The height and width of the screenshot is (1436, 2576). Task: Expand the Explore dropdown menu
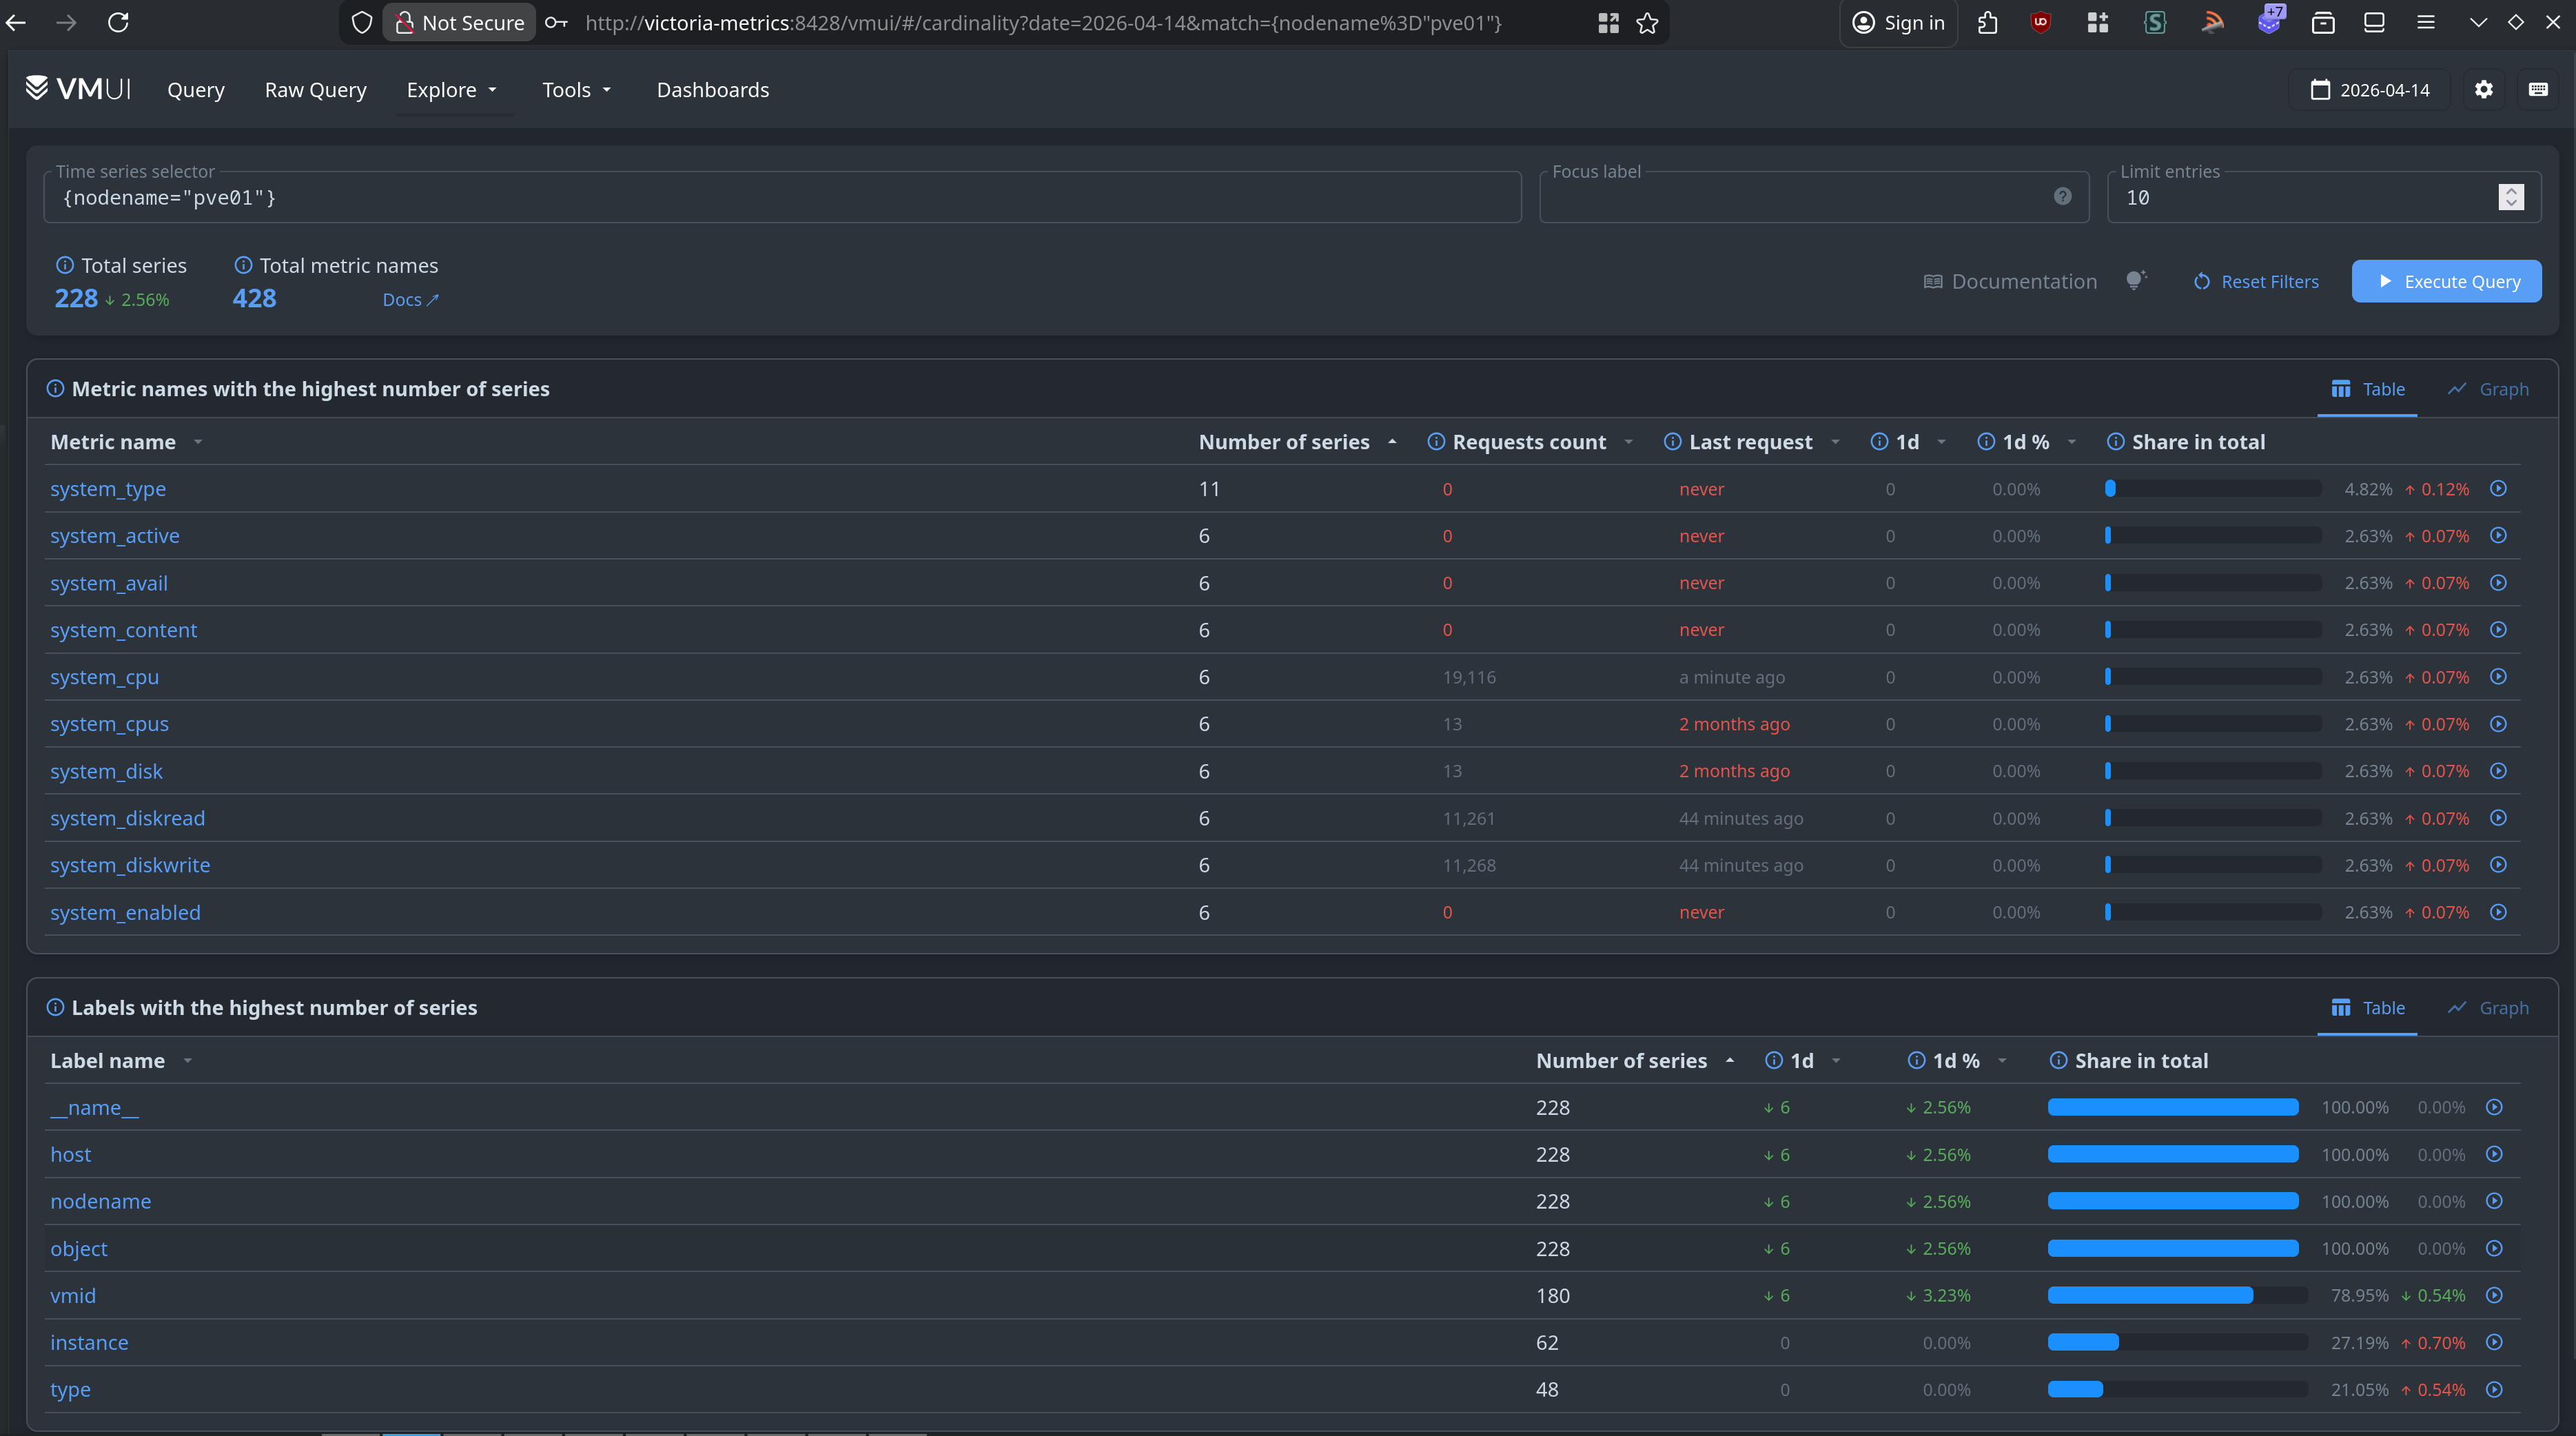[452, 90]
